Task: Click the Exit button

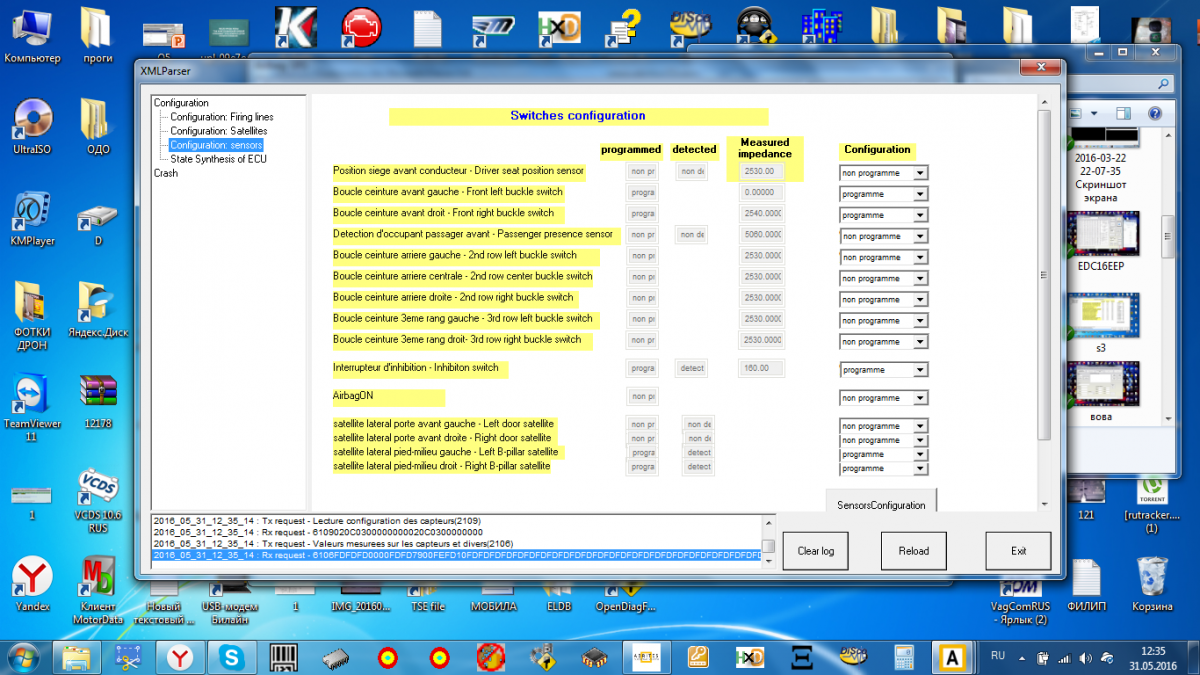Action: tap(1018, 551)
